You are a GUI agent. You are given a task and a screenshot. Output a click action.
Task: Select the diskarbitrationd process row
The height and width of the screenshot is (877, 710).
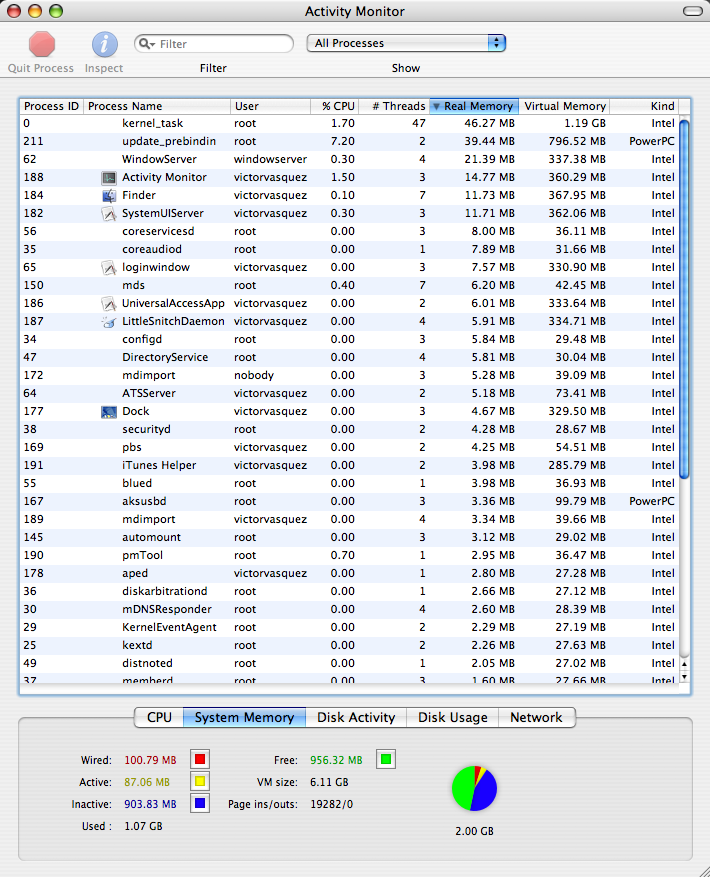click(349, 591)
